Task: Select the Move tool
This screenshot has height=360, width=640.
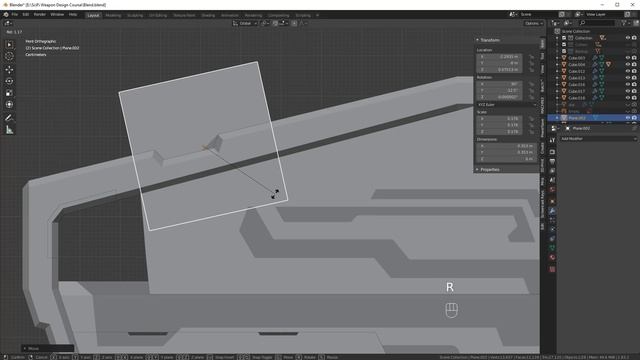Action: [x=9, y=69]
